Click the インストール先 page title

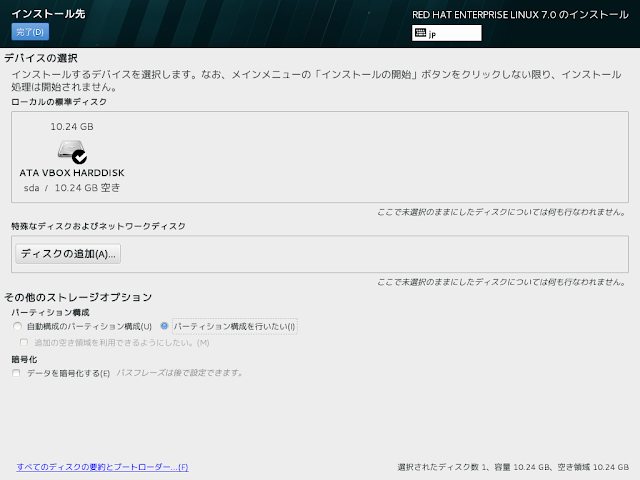[48, 14]
